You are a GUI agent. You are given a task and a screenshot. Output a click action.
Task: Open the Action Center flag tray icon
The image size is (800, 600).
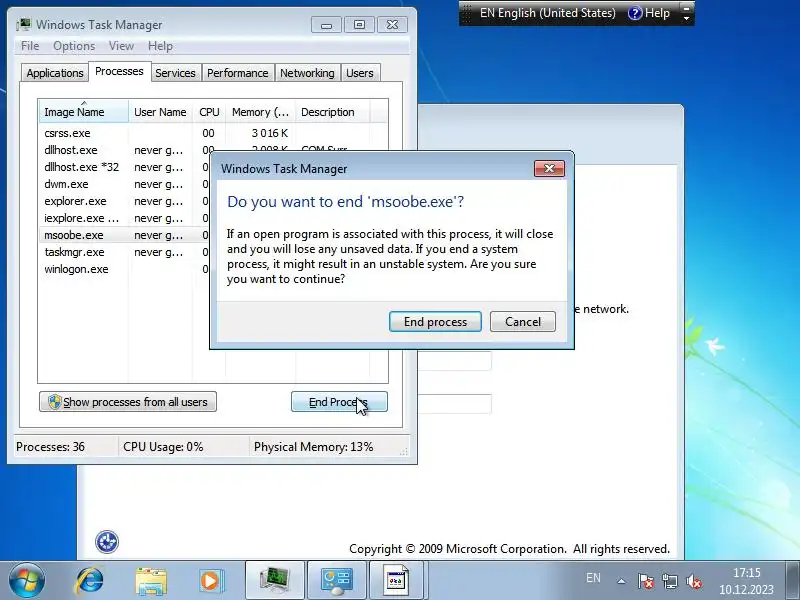point(645,581)
